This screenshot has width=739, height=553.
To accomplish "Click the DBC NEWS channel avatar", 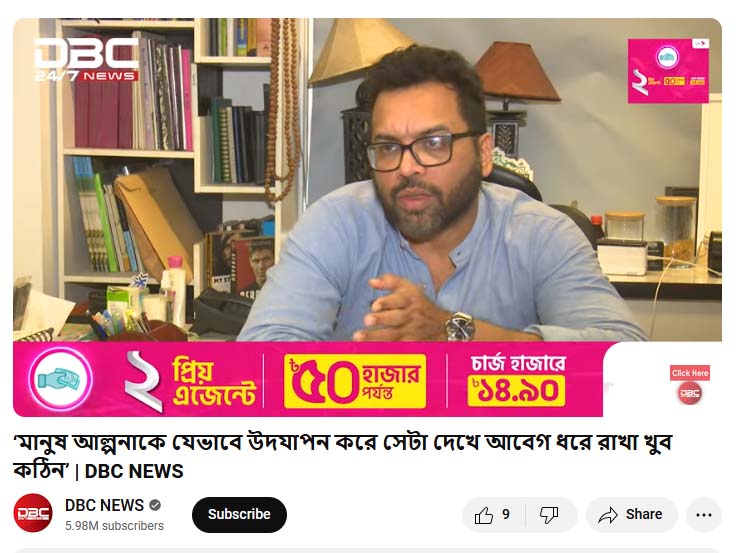I will [x=33, y=513].
